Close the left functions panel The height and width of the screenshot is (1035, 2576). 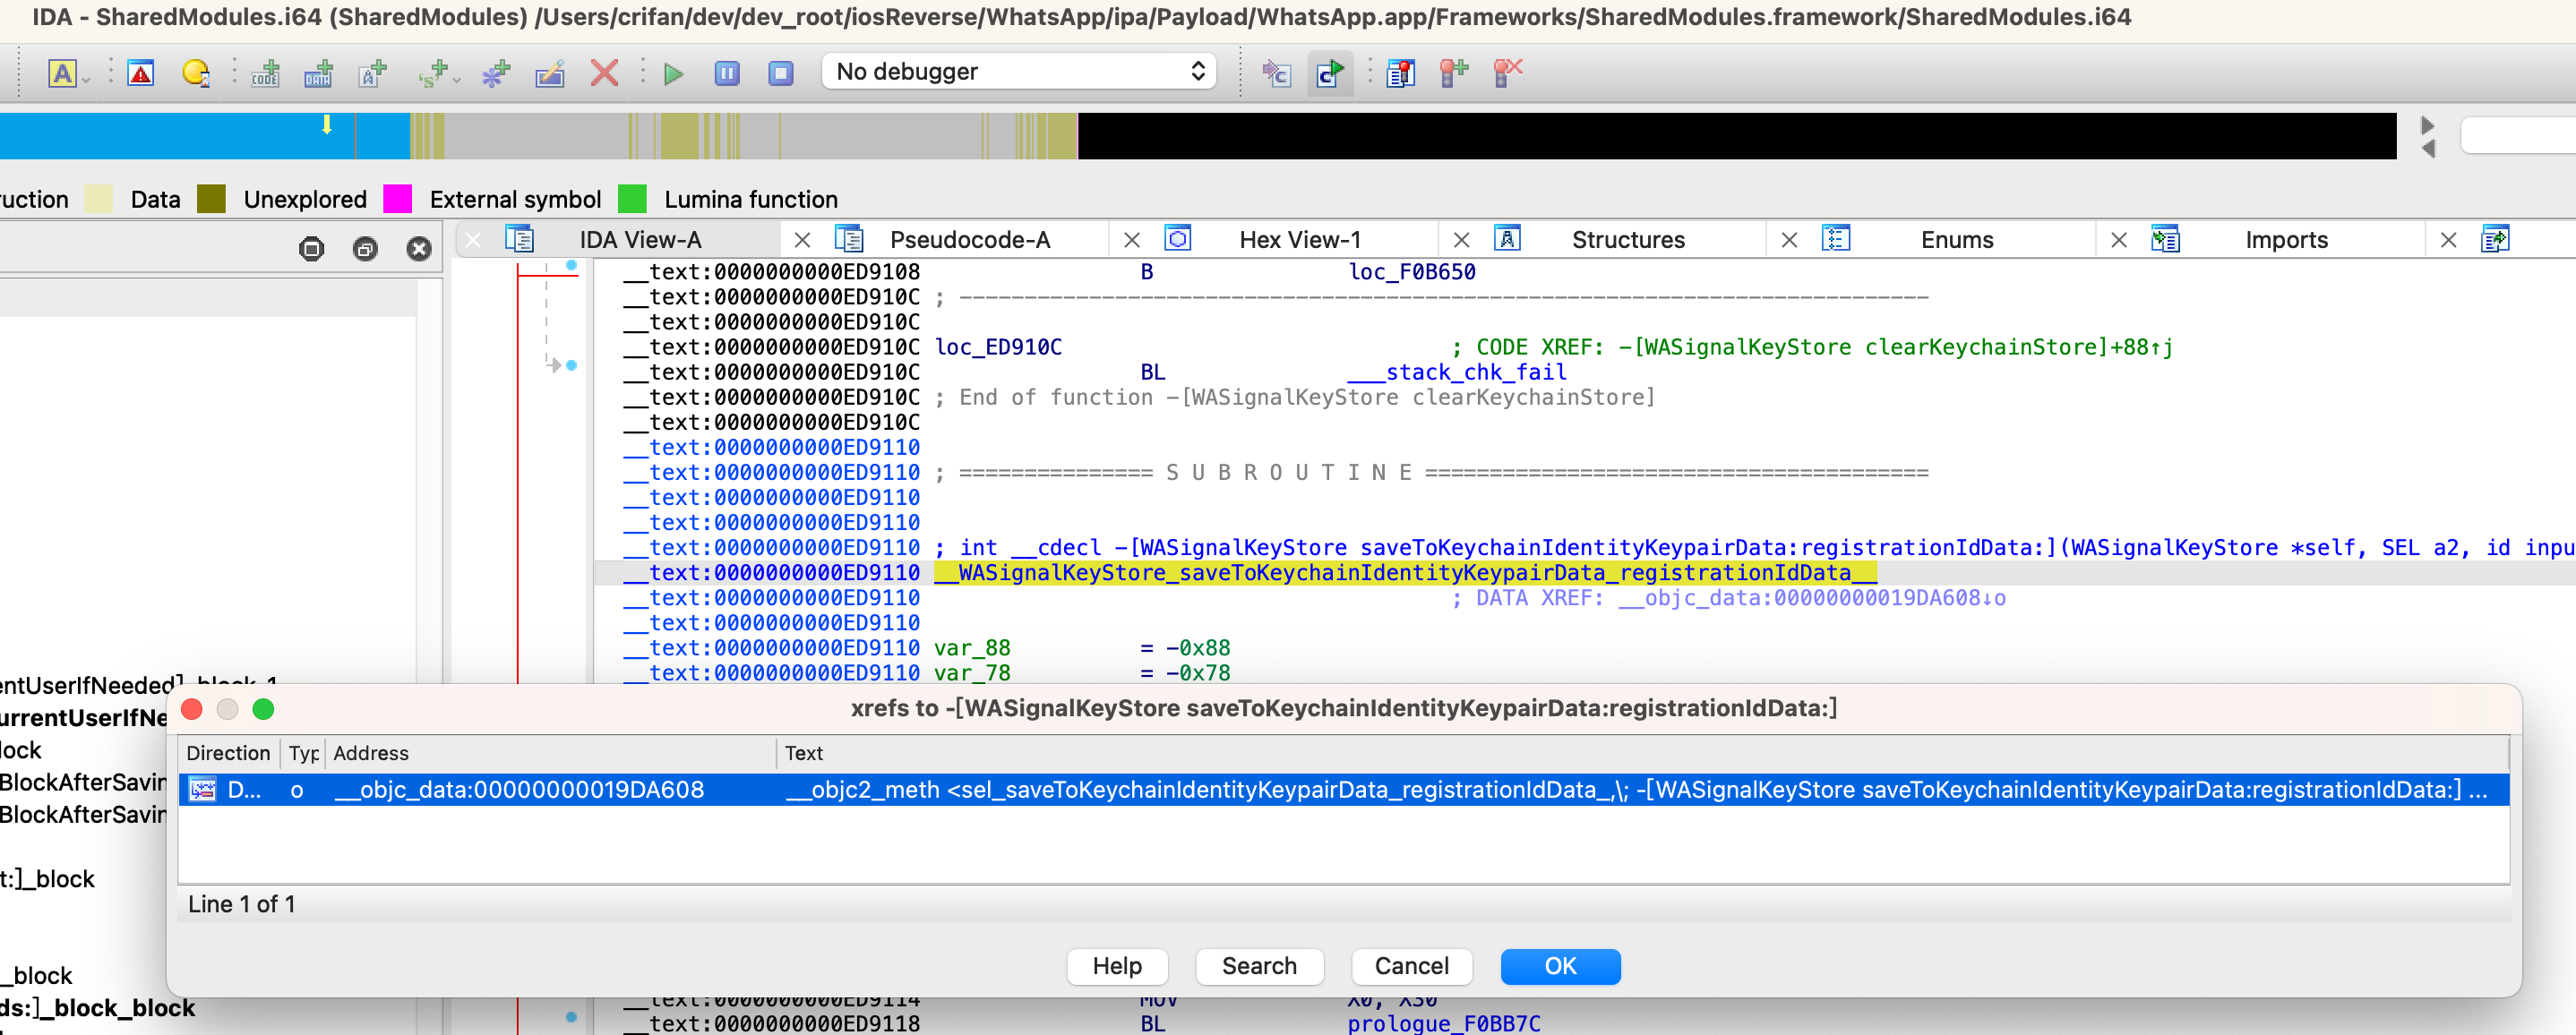[419, 248]
